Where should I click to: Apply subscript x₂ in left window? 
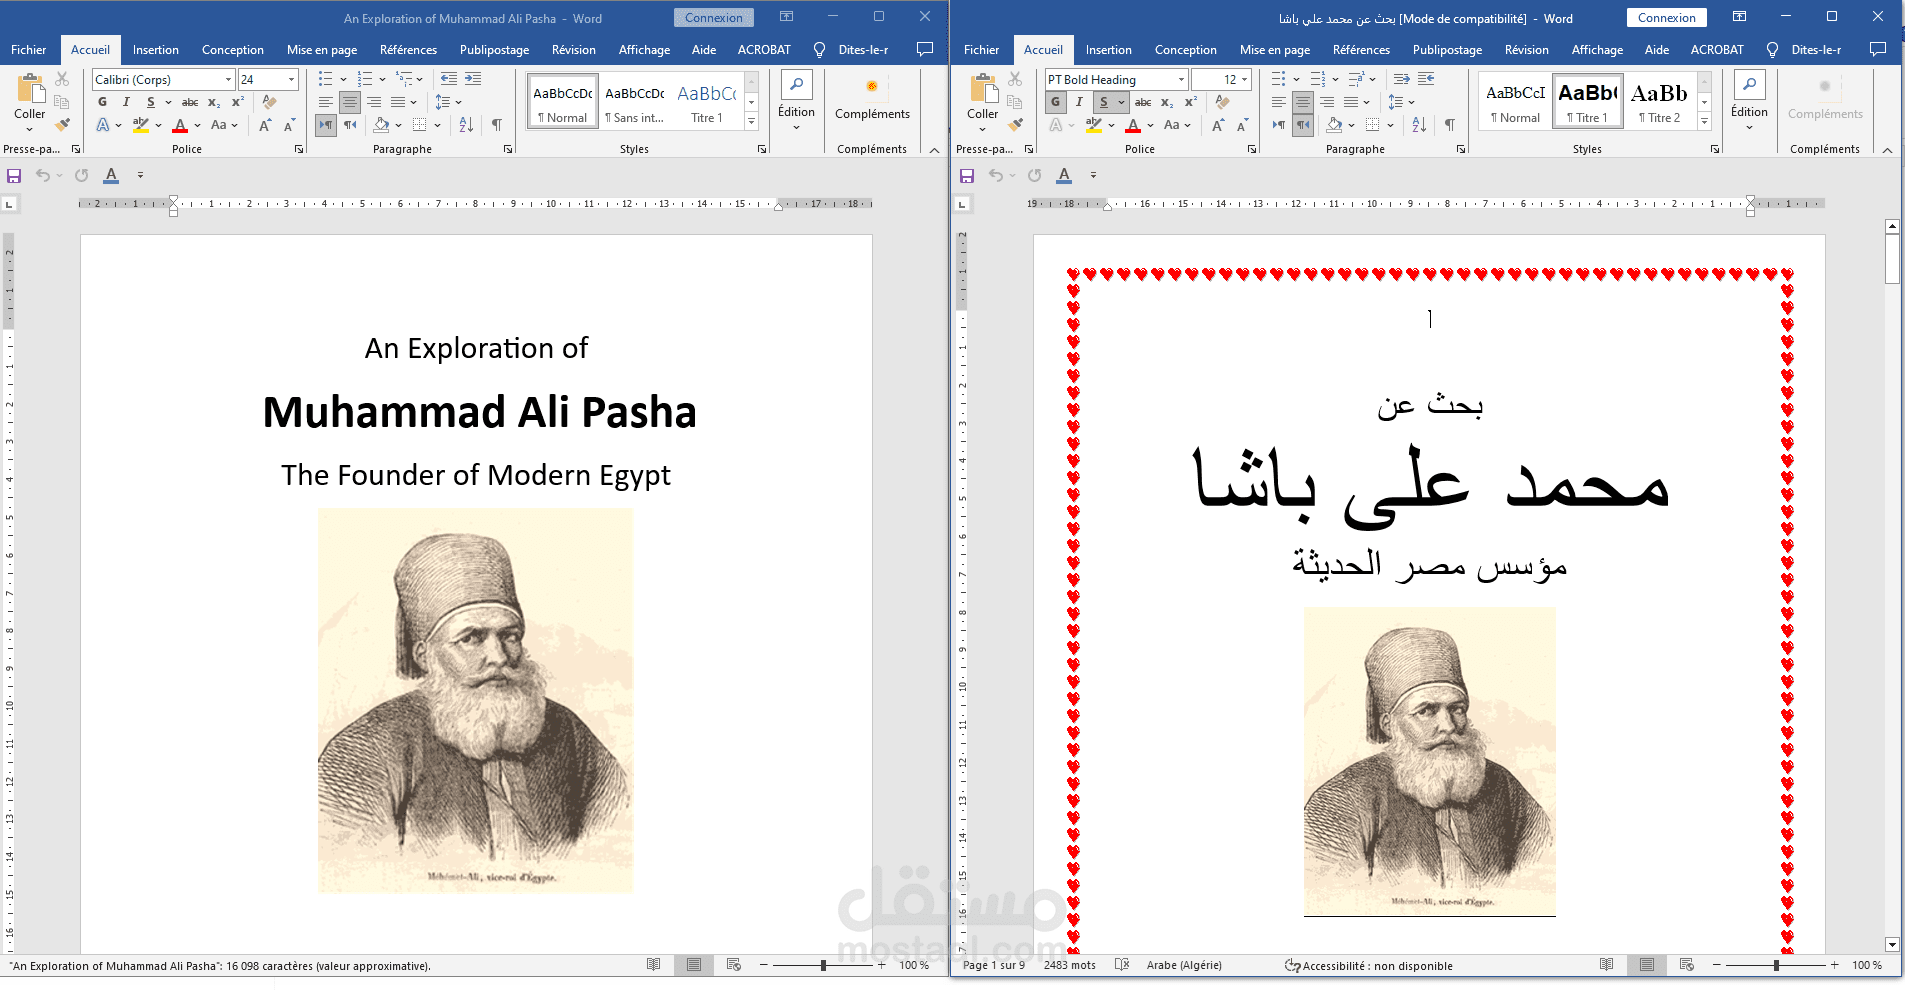pyautogui.click(x=214, y=102)
